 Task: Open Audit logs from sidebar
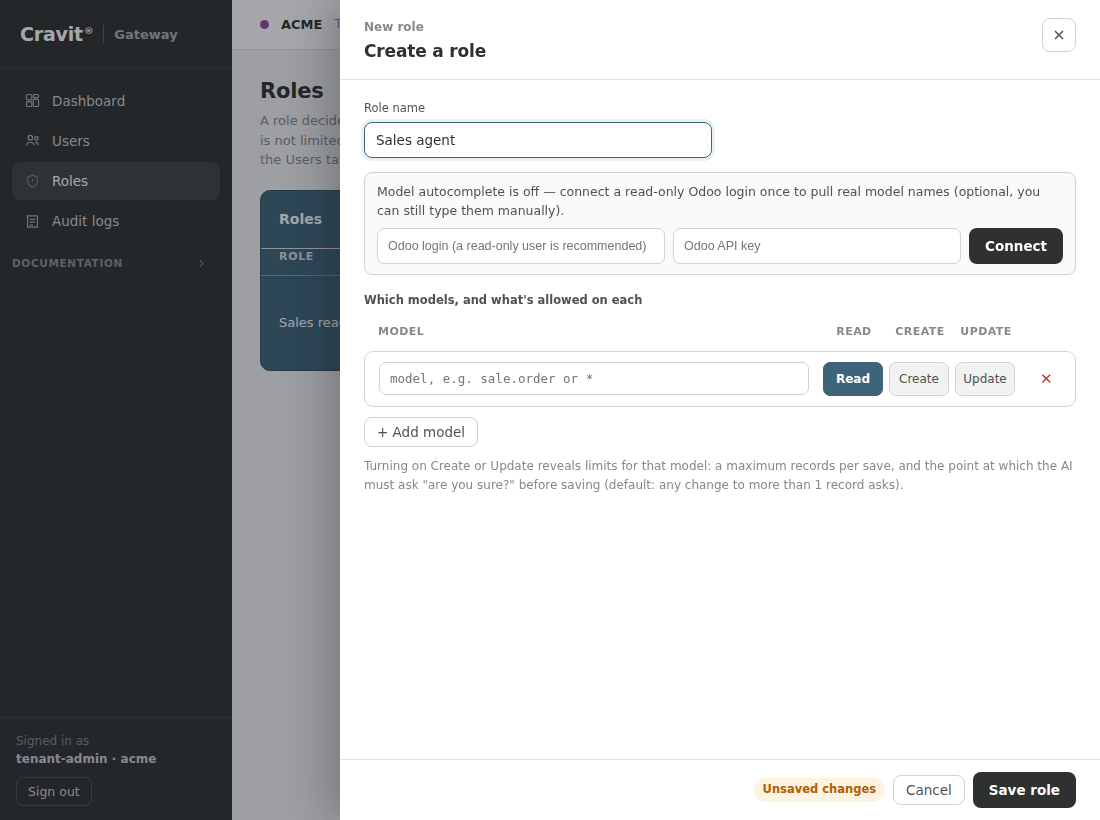[x=116, y=221]
